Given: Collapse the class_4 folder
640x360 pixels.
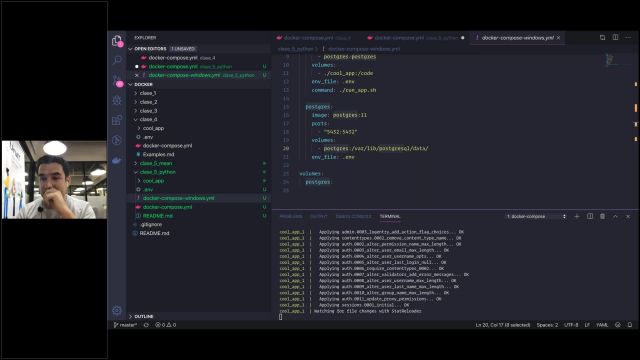Looking at the screenshot, I should pos(148,119).
